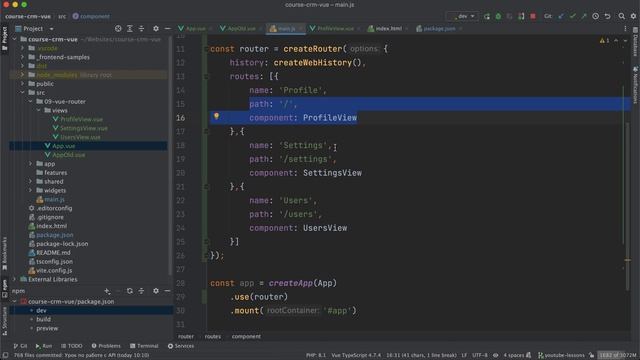This screenshot has height=360, width=640.
Task: Click the plus icon in the npm panel
Action: click(107, 291)
